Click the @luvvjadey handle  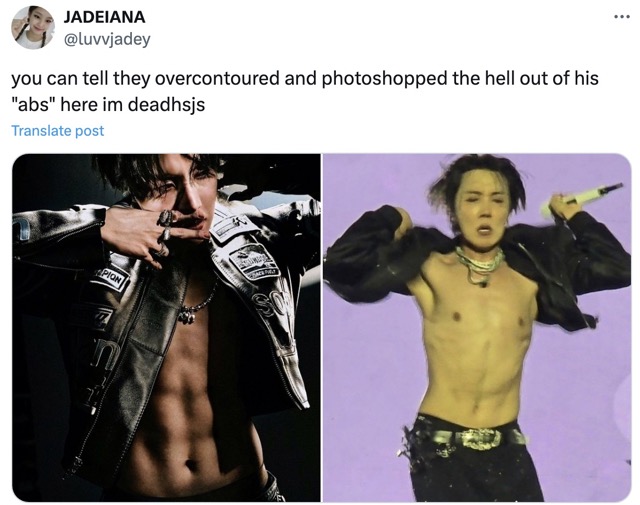pos(107,40)
